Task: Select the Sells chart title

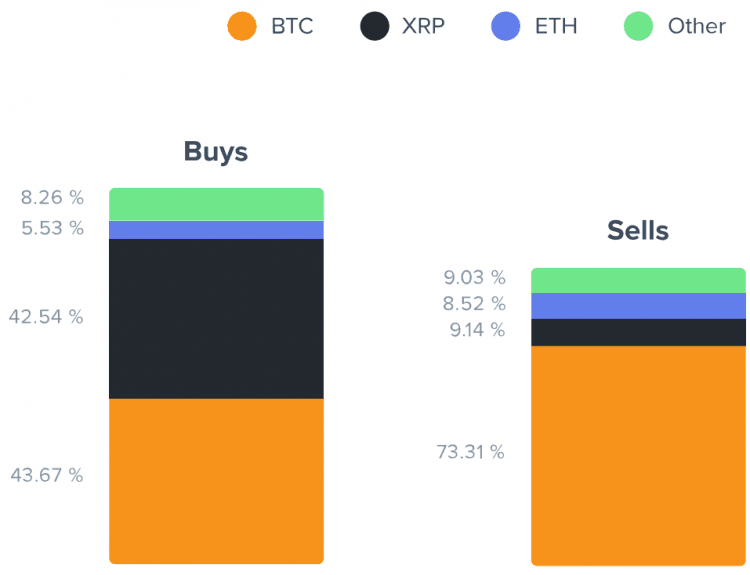Action: coord(638,231)
